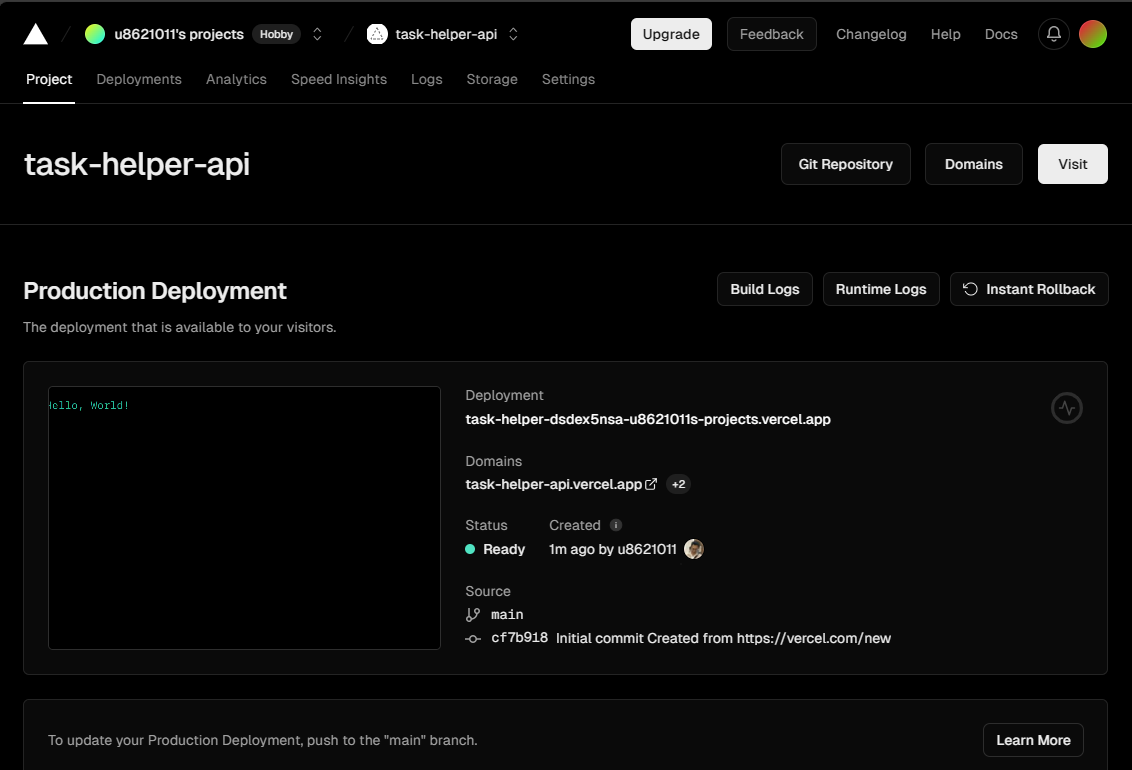Open the notifications bell
This screenshot has height=770, width=1132.
coord(1053,33)
